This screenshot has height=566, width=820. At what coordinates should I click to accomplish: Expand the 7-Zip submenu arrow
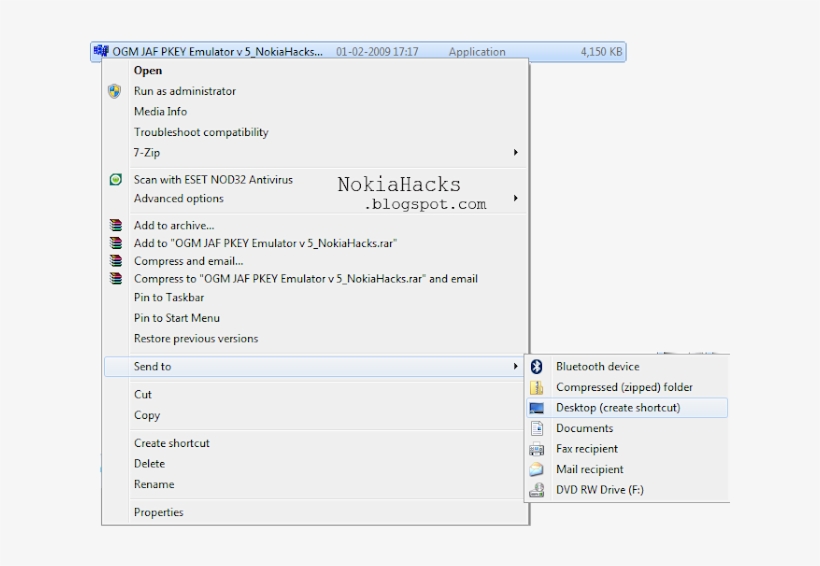pos(516,152)
